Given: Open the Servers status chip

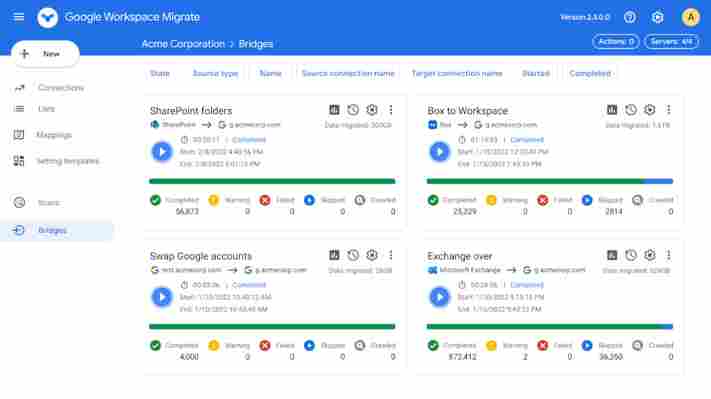Looking at the screenshot, I should coord(672,42).
